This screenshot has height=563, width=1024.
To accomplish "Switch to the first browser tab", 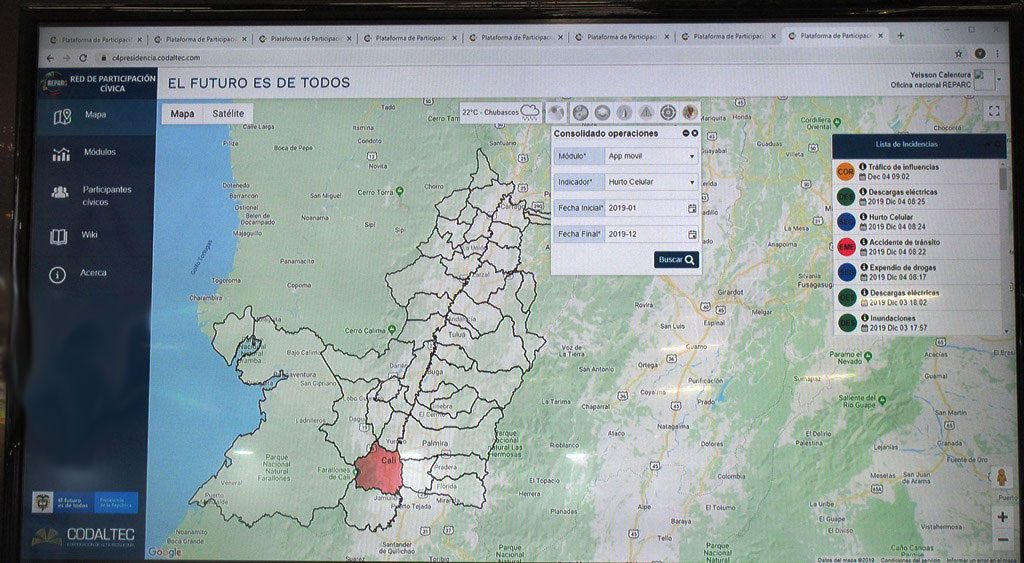I will pyautogui.click(x=93, y=38).
